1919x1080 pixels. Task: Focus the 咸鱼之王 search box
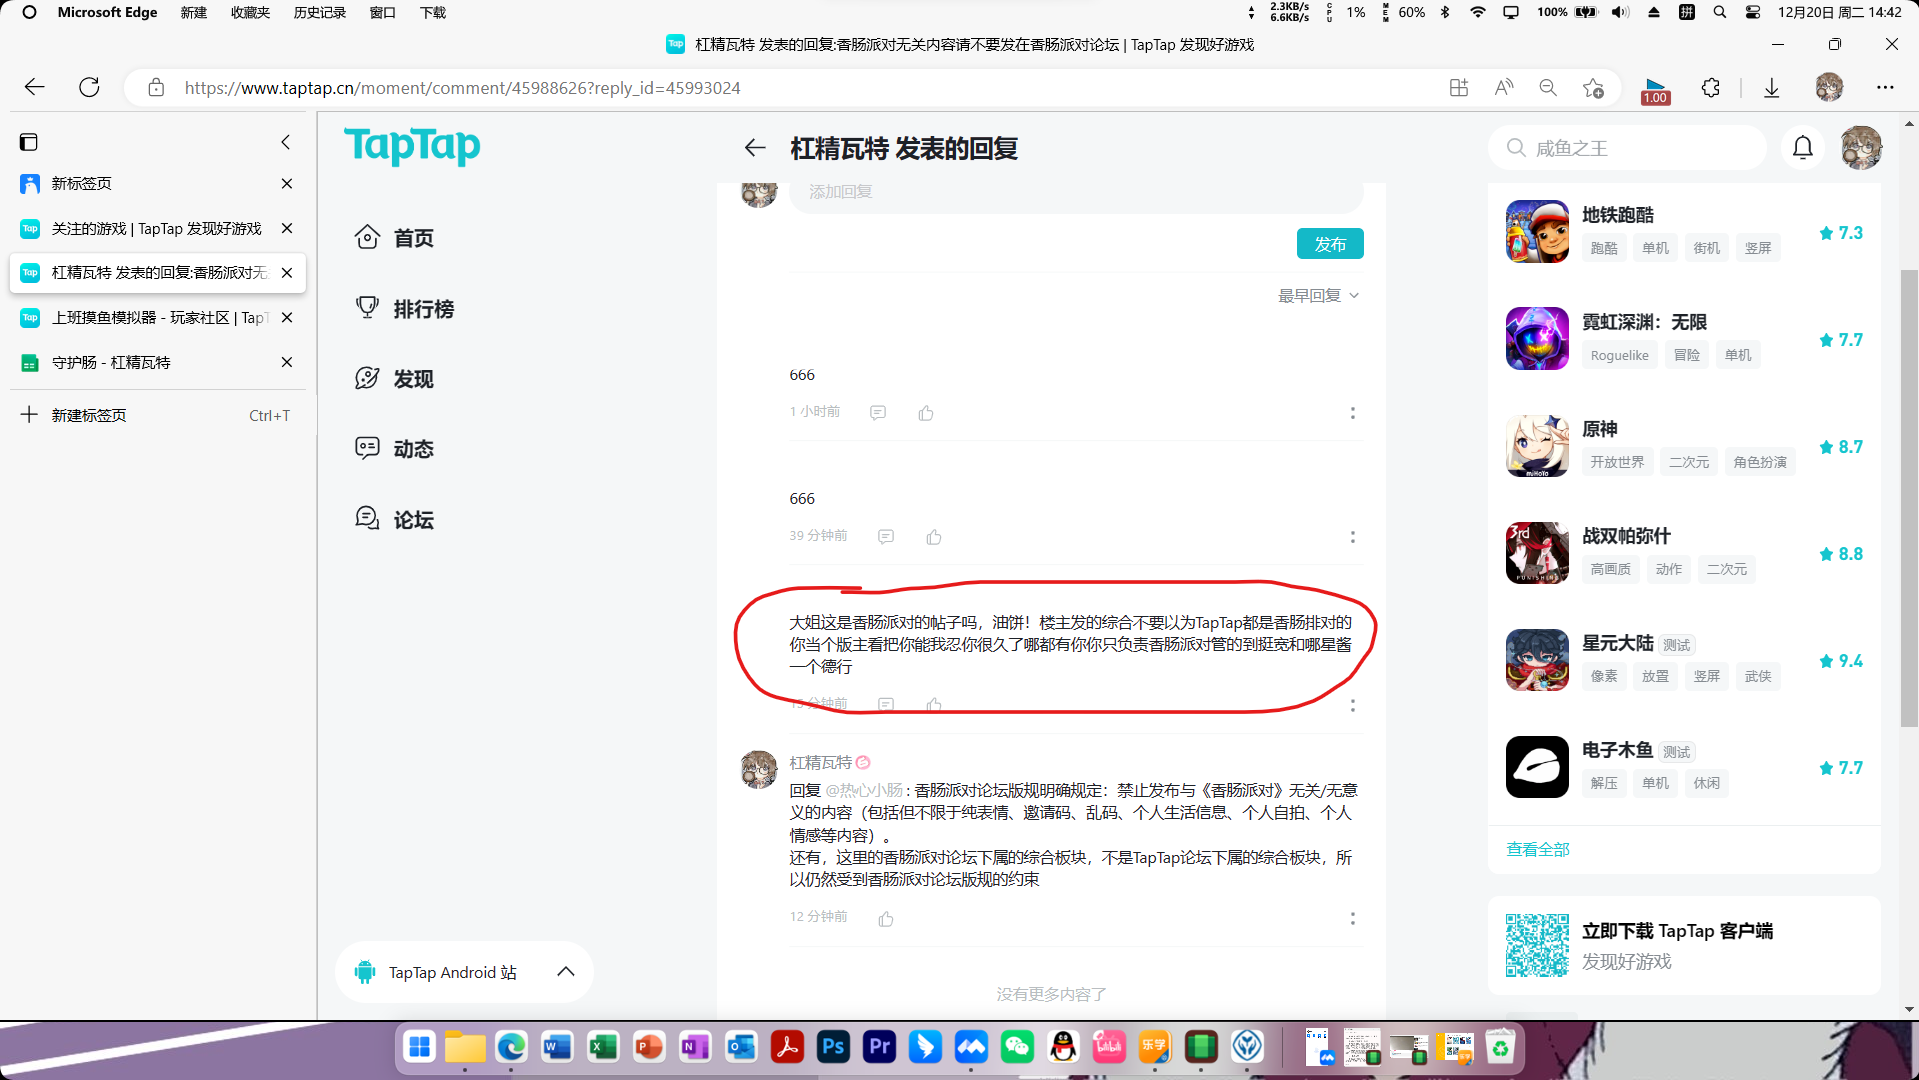(x=1627, y=148)
